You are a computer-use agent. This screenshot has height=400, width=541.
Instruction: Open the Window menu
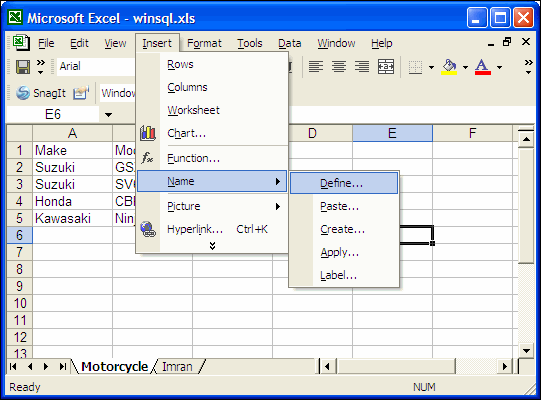click(336, 43)
